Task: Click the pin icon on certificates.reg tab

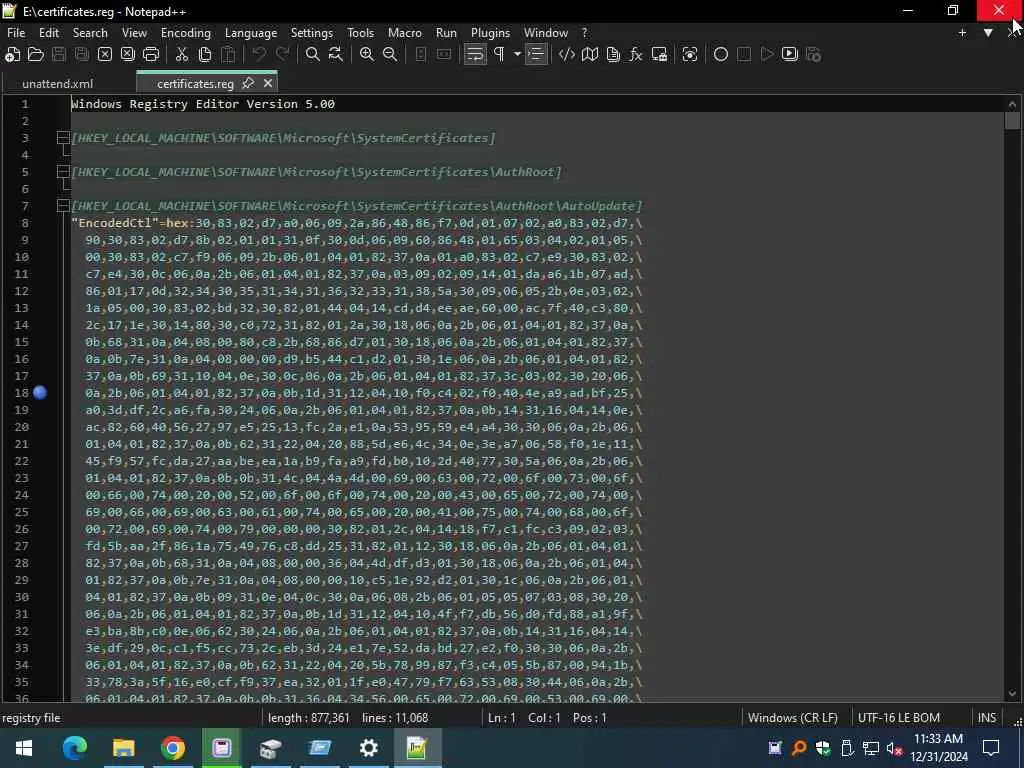Action: pos(248,83)
